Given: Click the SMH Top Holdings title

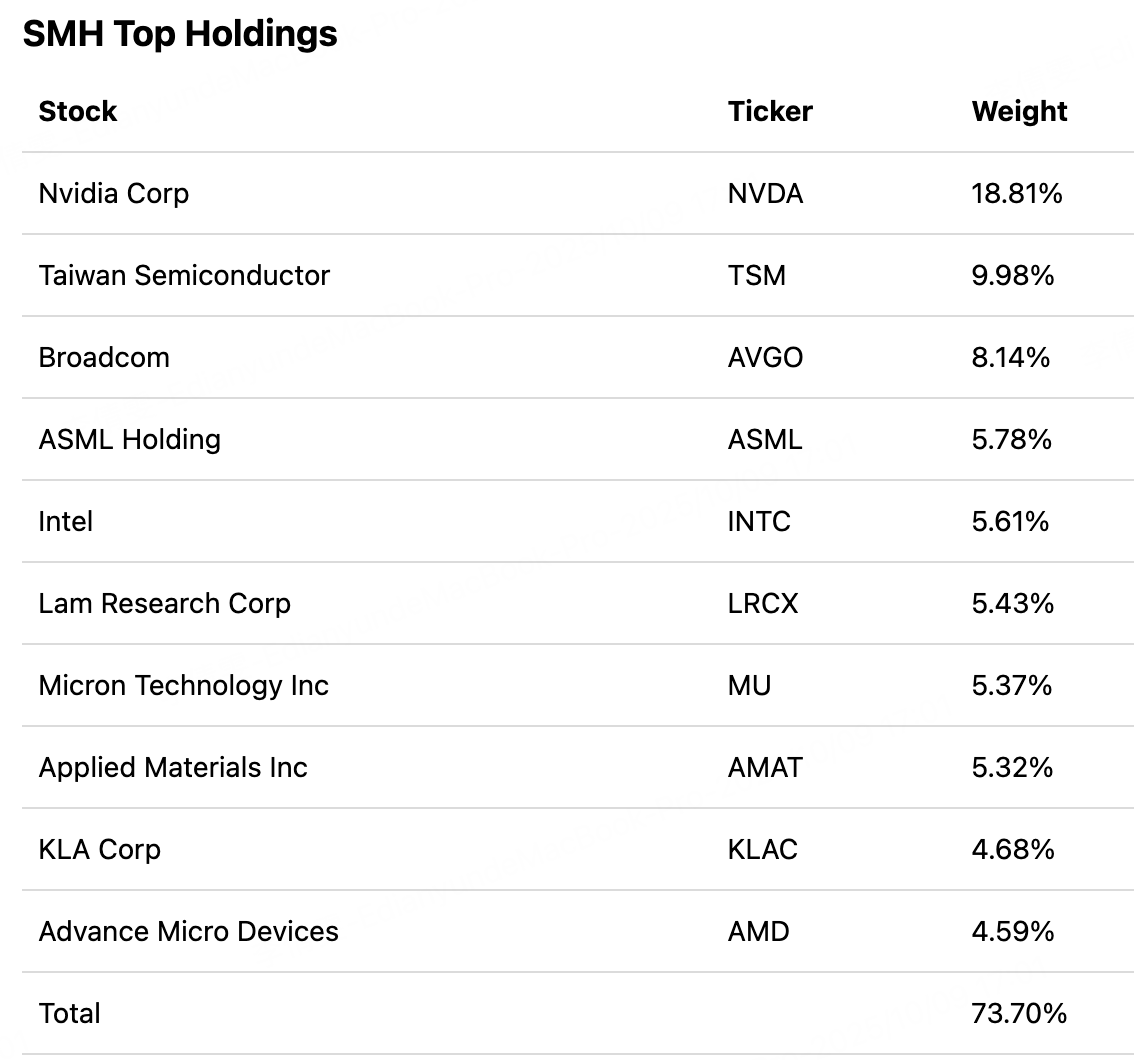Looking at the screenshot, I should 180,34.
